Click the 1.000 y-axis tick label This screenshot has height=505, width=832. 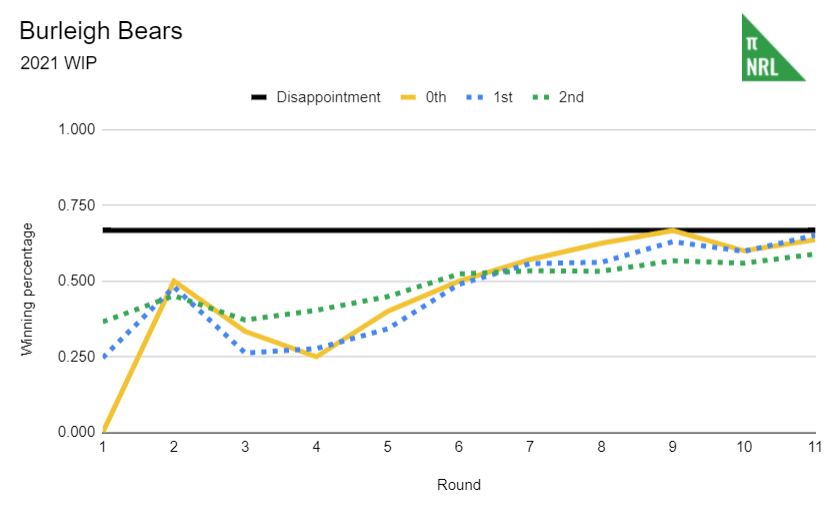[x=76, y=130]
